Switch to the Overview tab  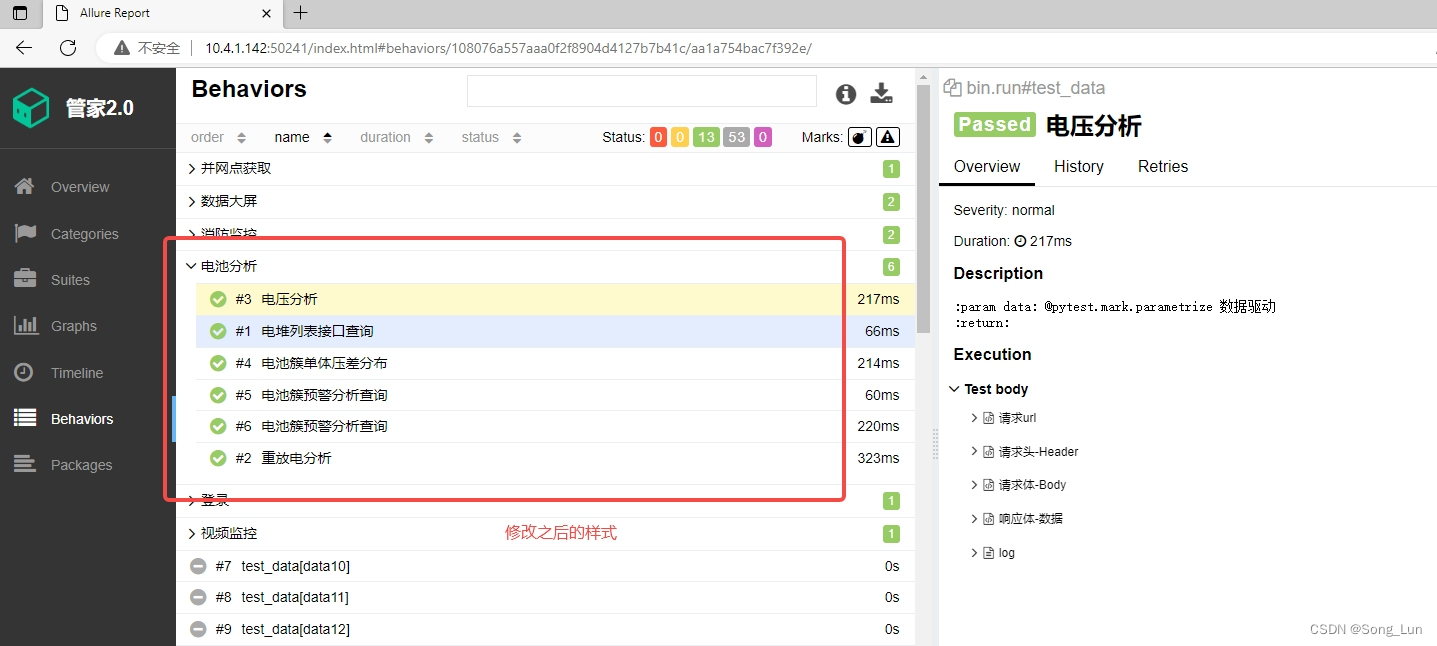coord(987,167)
